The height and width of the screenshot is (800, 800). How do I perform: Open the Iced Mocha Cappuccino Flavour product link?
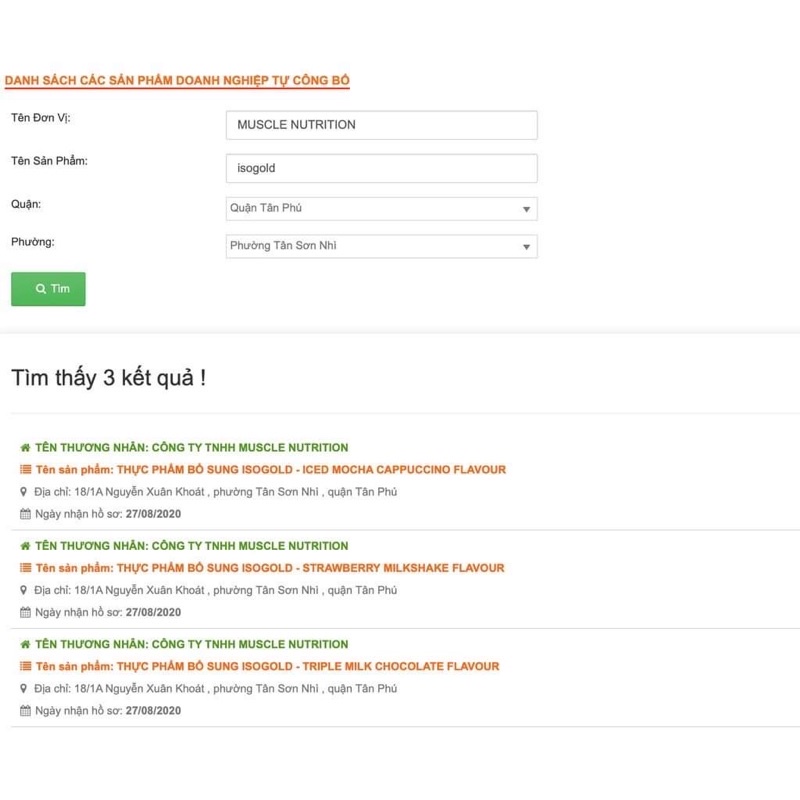[311, 470]
